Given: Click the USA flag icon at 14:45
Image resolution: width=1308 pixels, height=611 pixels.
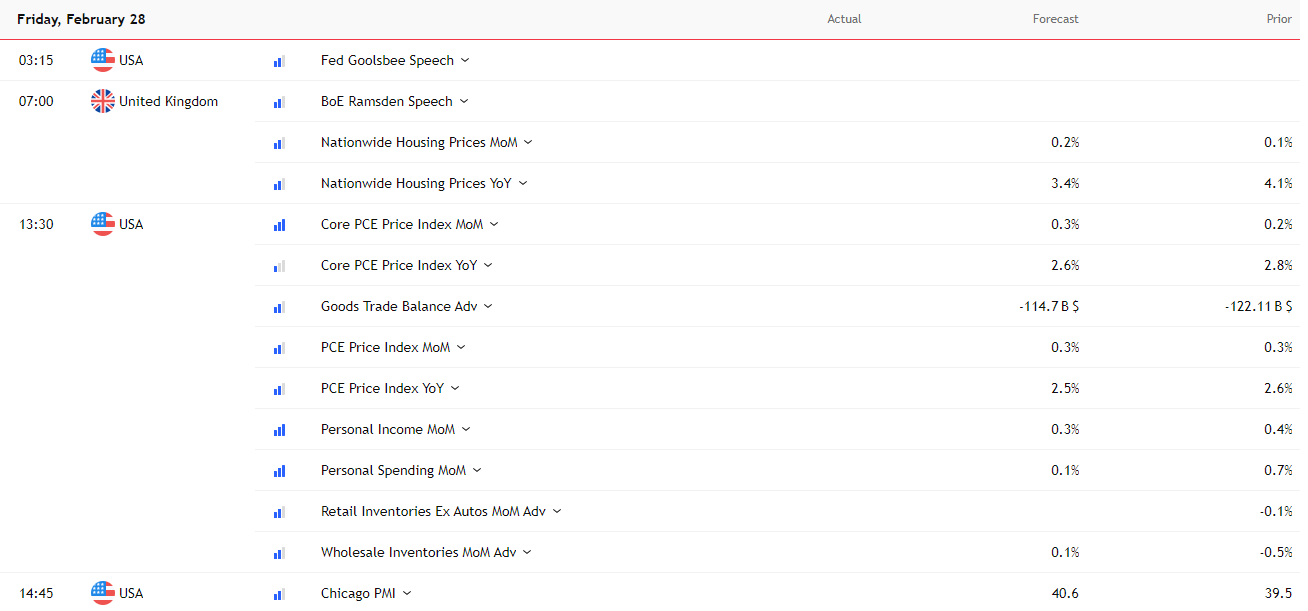Looking at the screenshot, I should point(103,593).
